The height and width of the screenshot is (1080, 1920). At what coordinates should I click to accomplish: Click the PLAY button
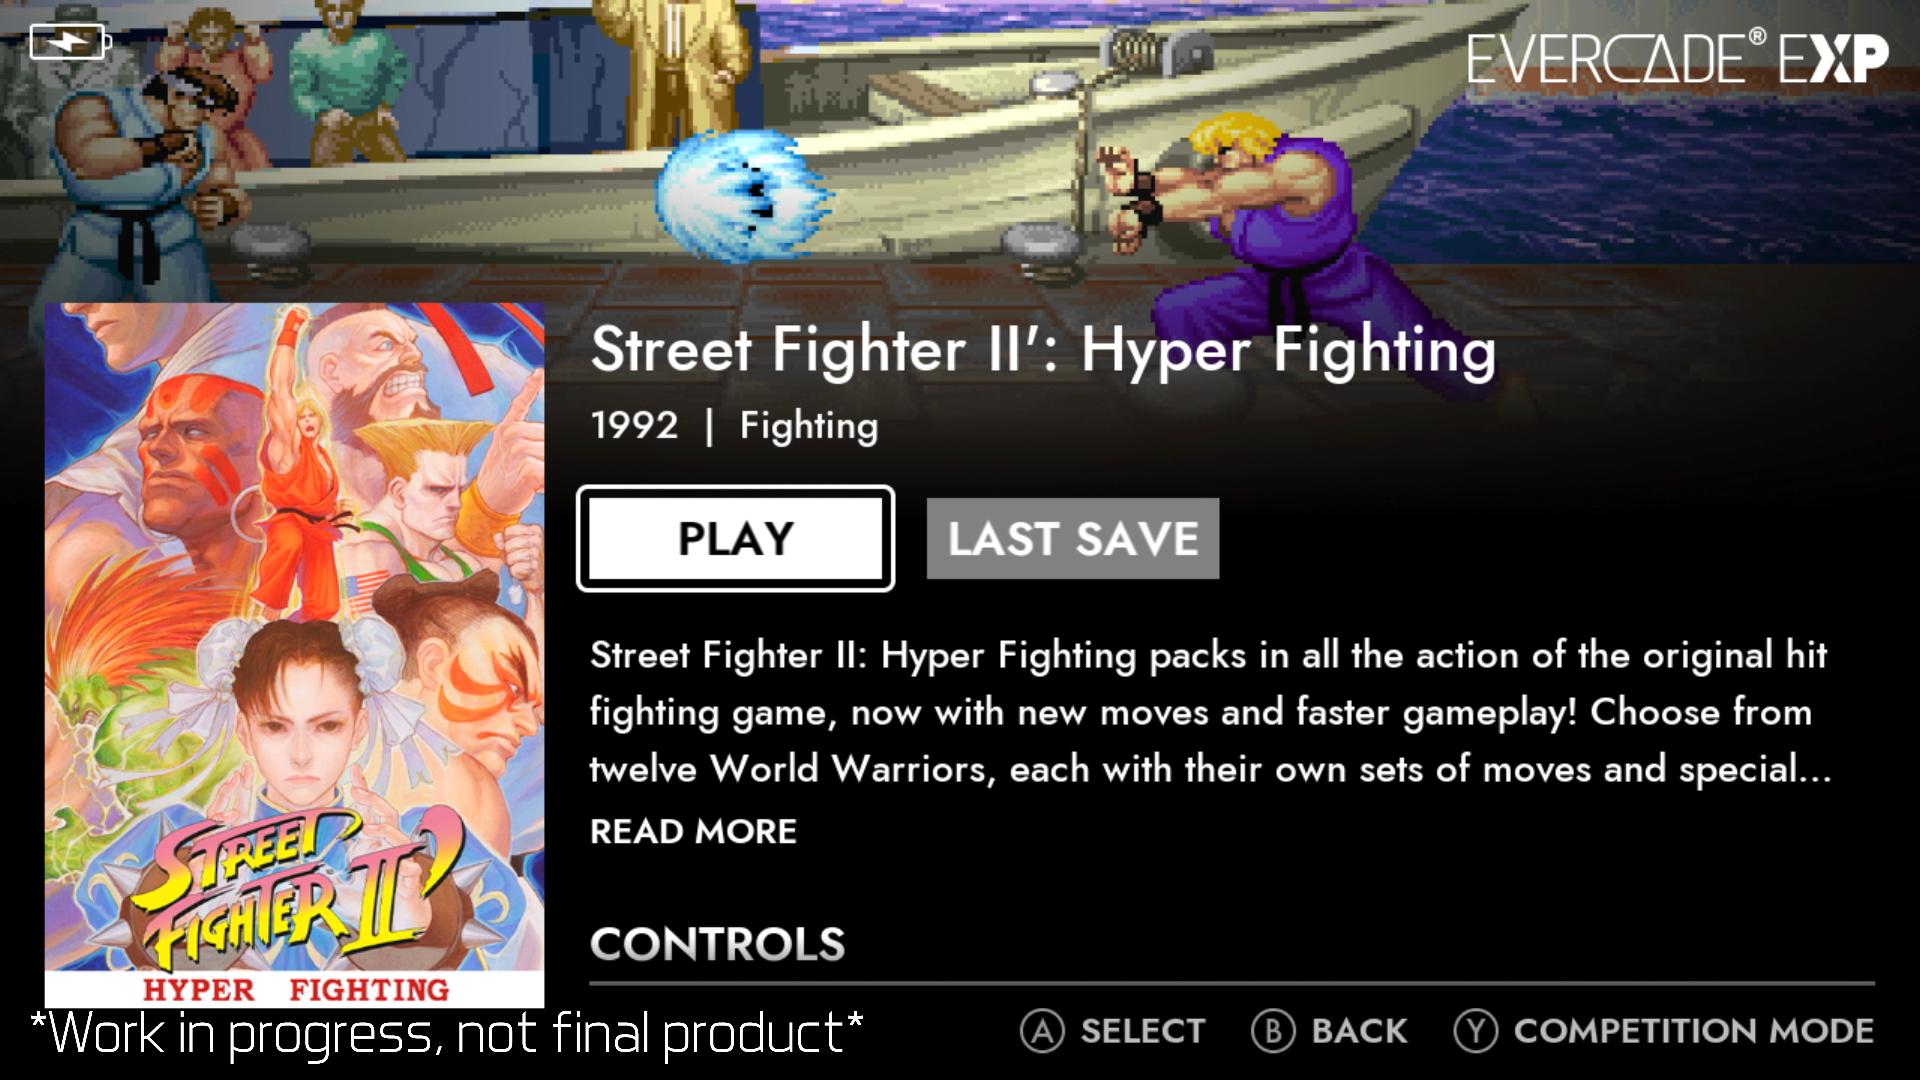735,539
